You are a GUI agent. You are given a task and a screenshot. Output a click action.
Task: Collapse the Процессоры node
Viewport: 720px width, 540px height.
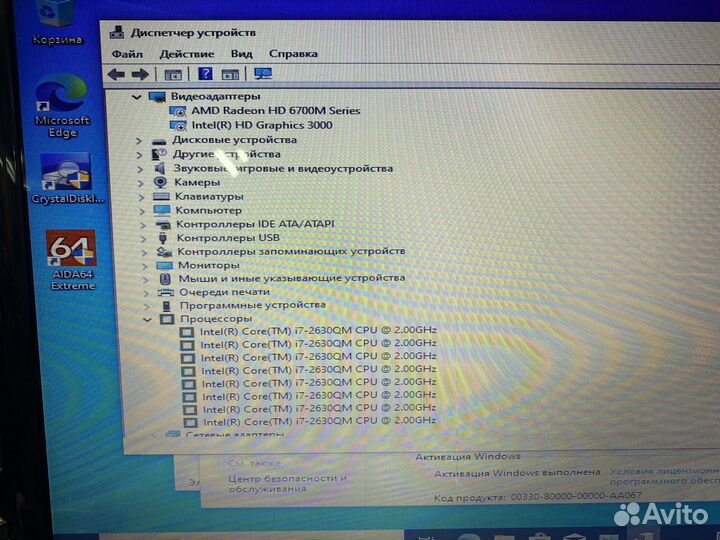coord(147,320)
